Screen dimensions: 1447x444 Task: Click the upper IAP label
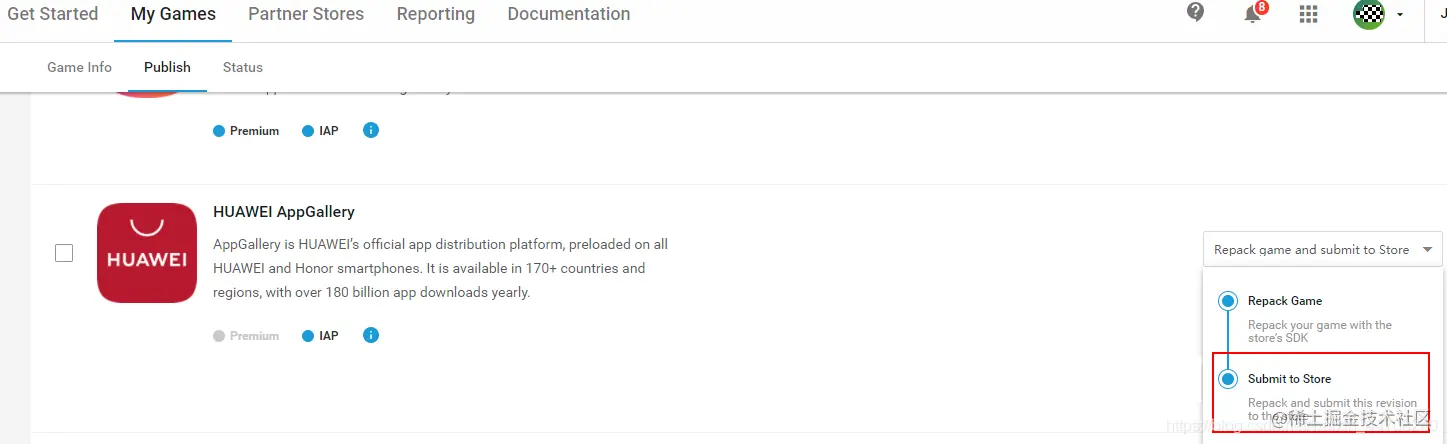click(329, 131)
